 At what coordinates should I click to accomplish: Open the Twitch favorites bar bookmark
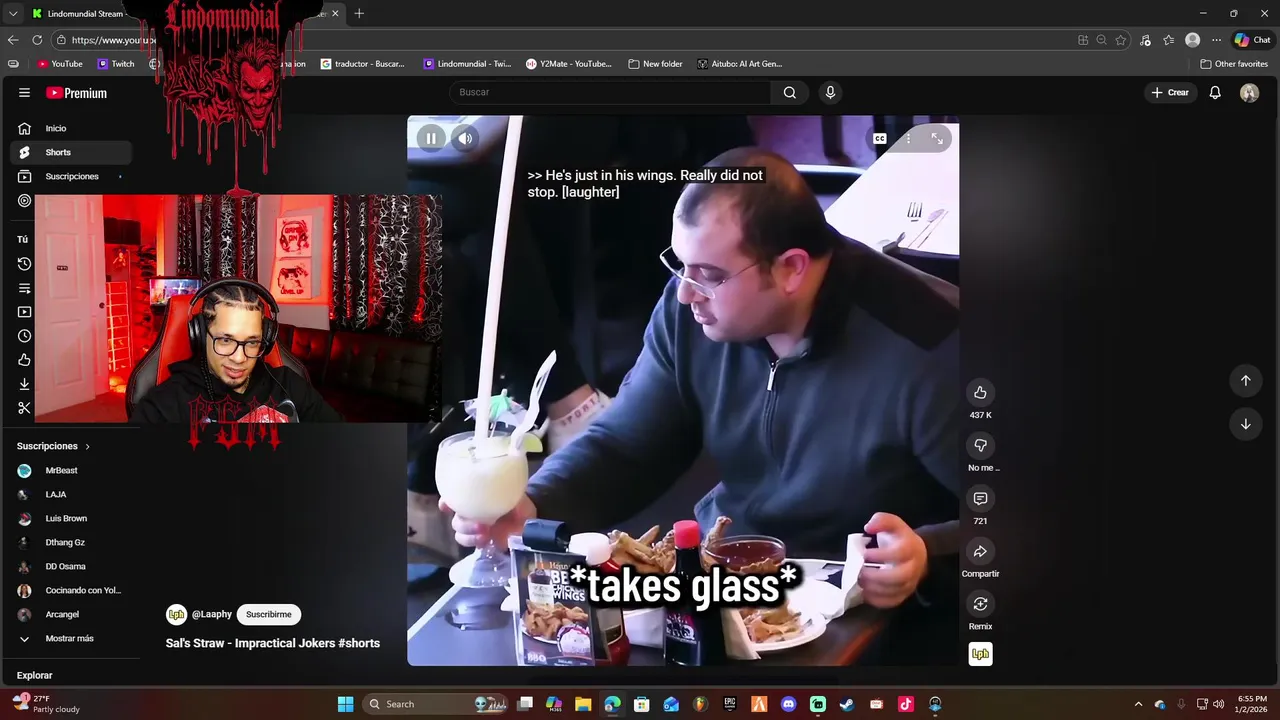click(116, 64)
